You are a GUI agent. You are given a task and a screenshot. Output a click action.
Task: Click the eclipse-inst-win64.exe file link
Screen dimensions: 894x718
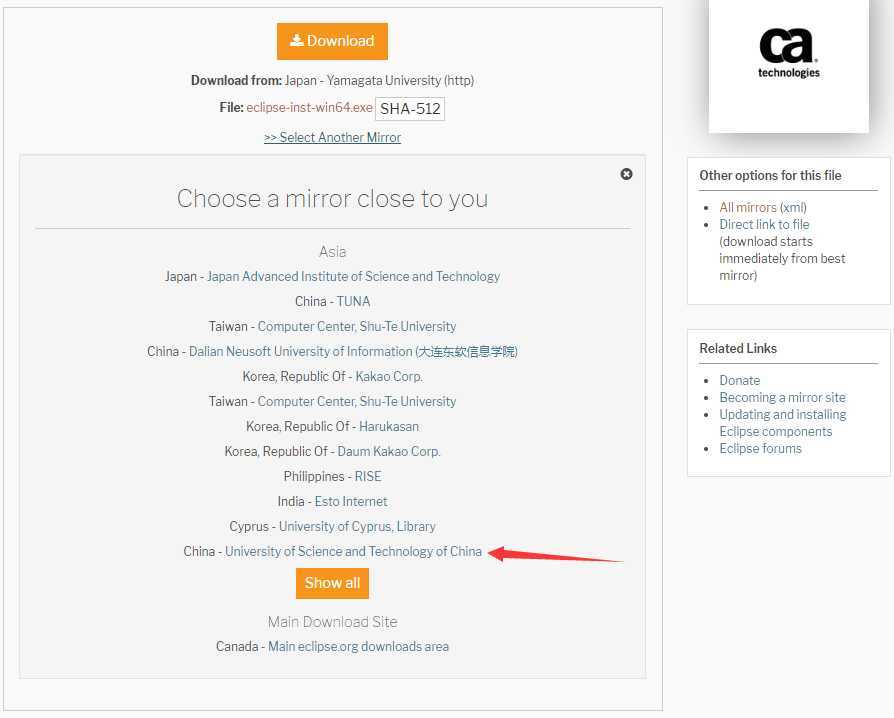point(309,107)
